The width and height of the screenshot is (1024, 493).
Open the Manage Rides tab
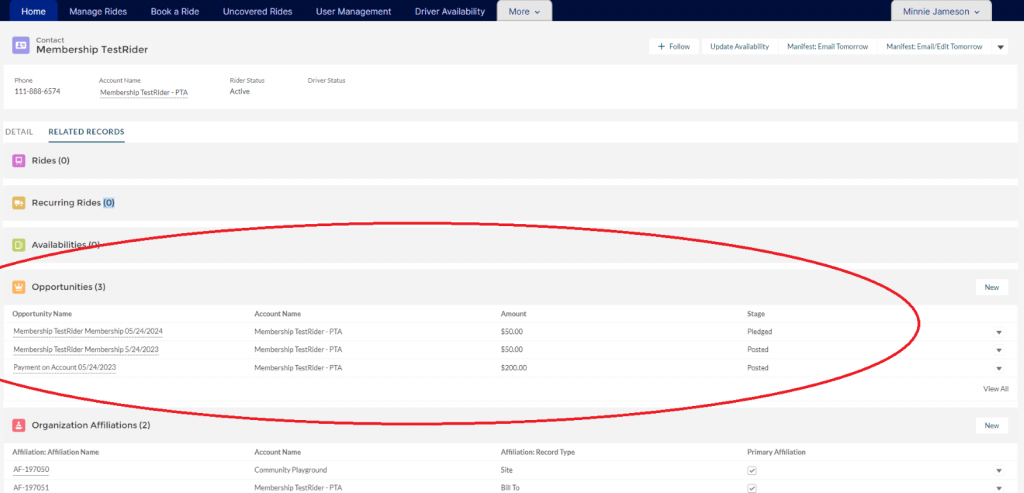(98, 12)
